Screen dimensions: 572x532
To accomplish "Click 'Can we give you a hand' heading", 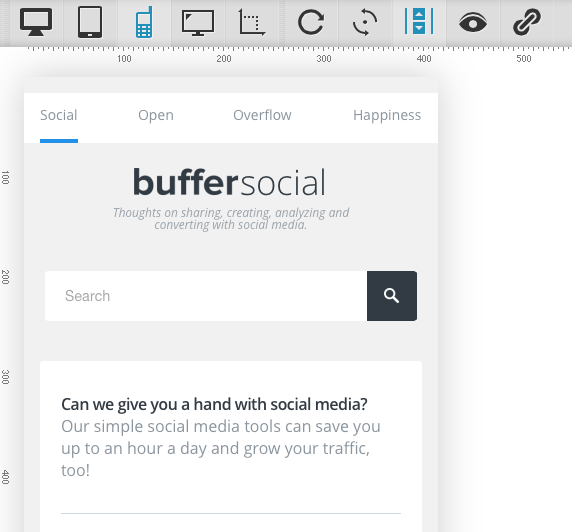I will [x=214, y=404].
